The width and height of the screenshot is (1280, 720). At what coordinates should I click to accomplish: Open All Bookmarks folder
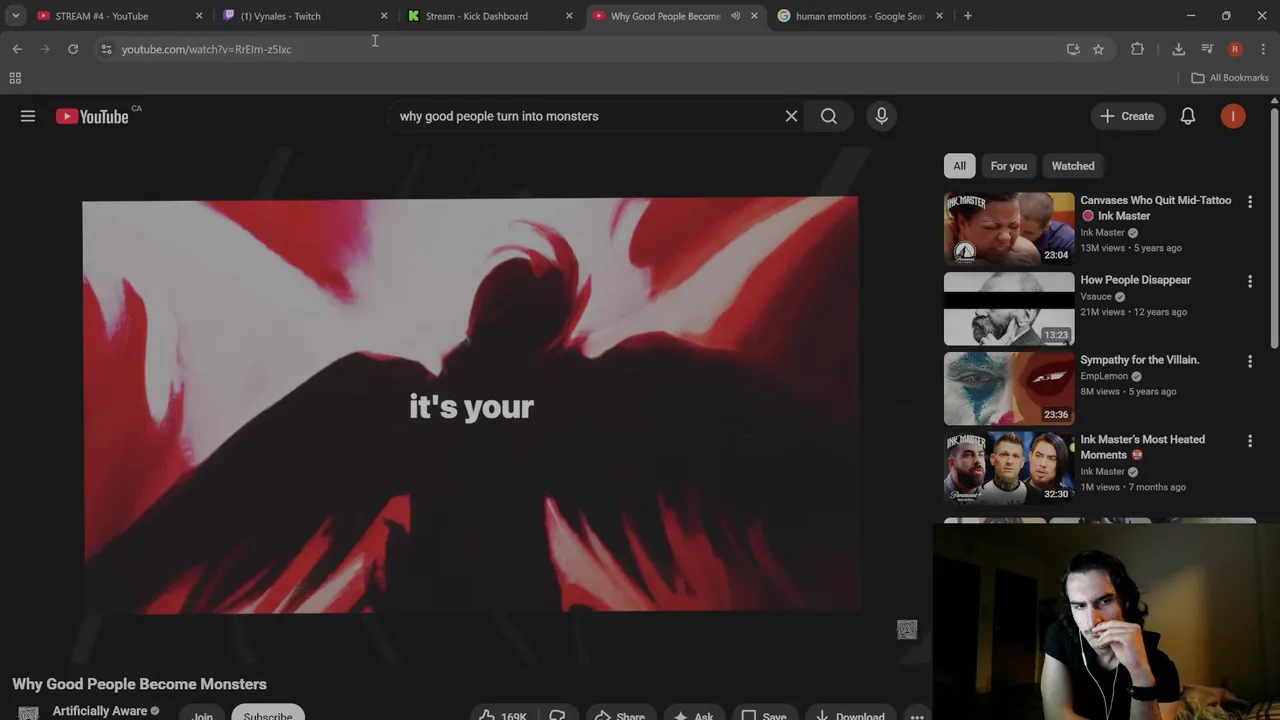(x=1230, y=78)
